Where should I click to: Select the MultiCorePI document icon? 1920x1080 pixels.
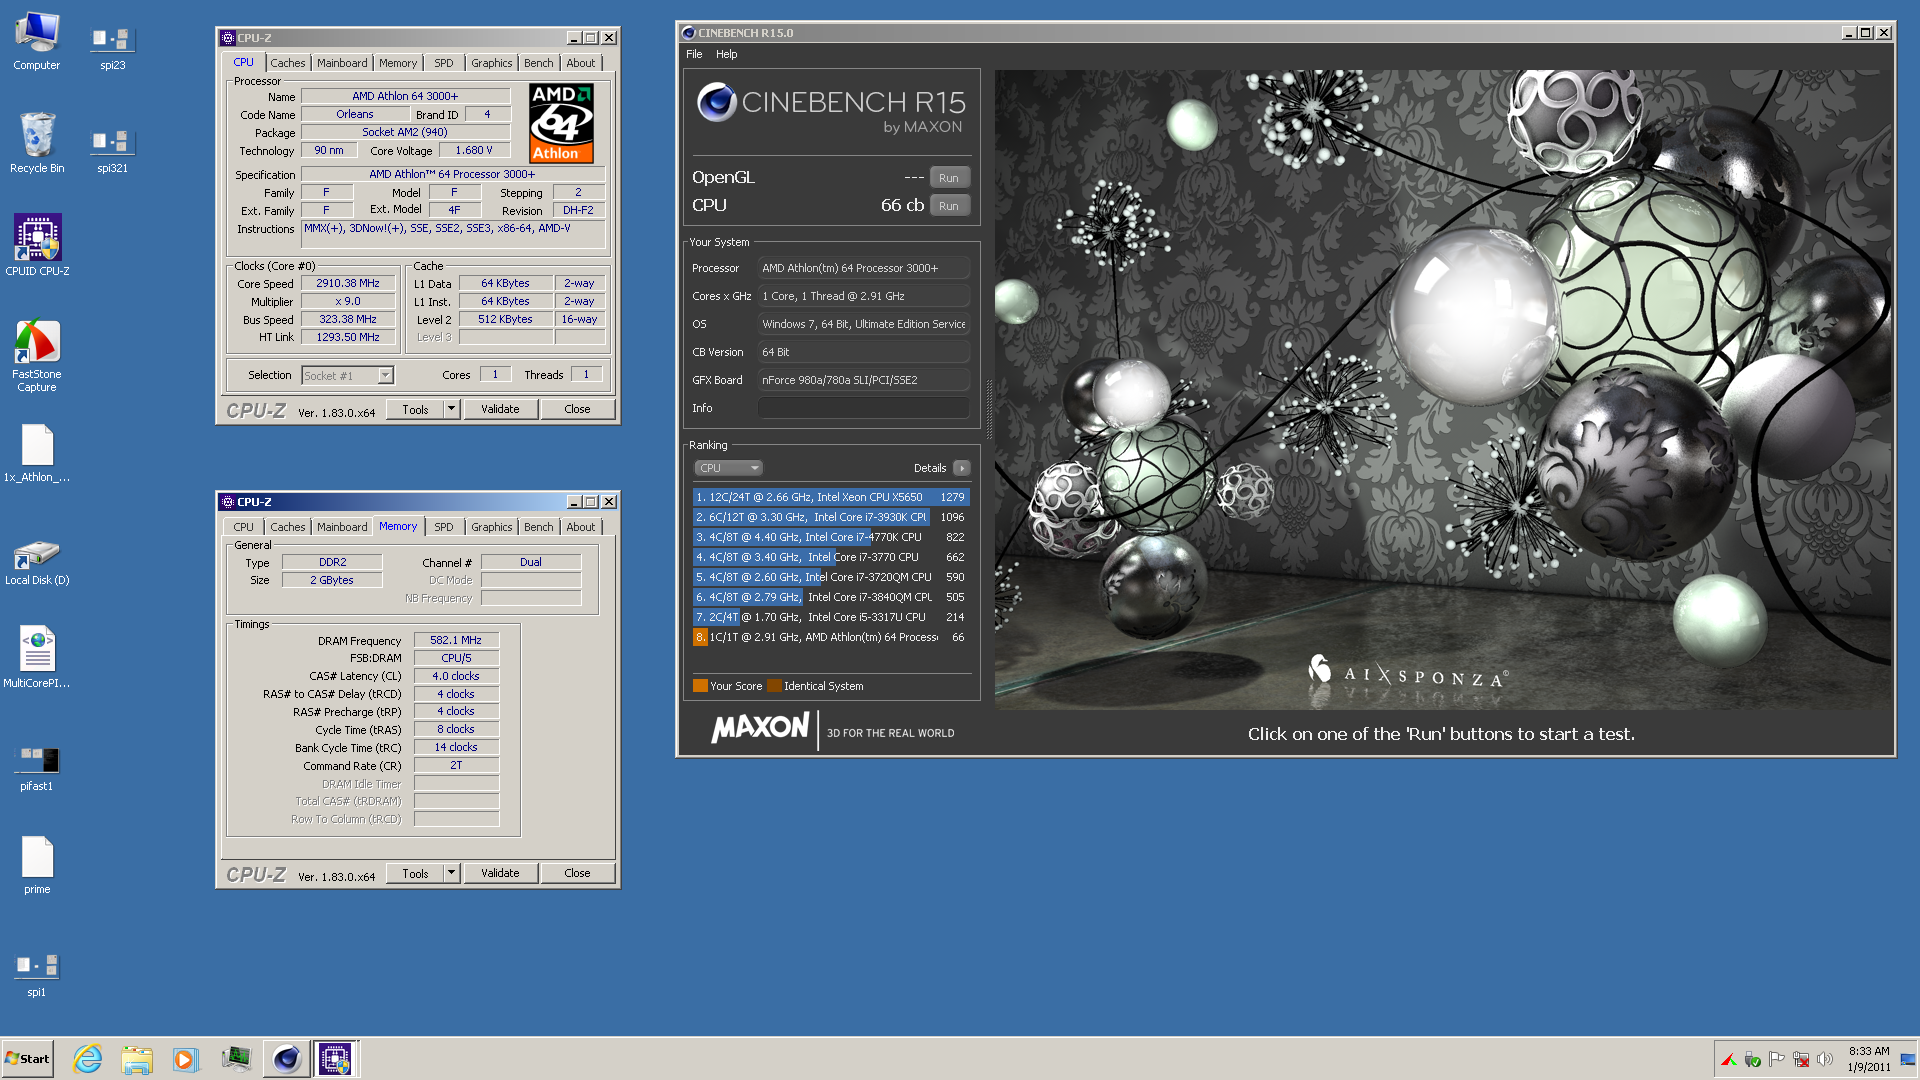click(x=37, y=656)
